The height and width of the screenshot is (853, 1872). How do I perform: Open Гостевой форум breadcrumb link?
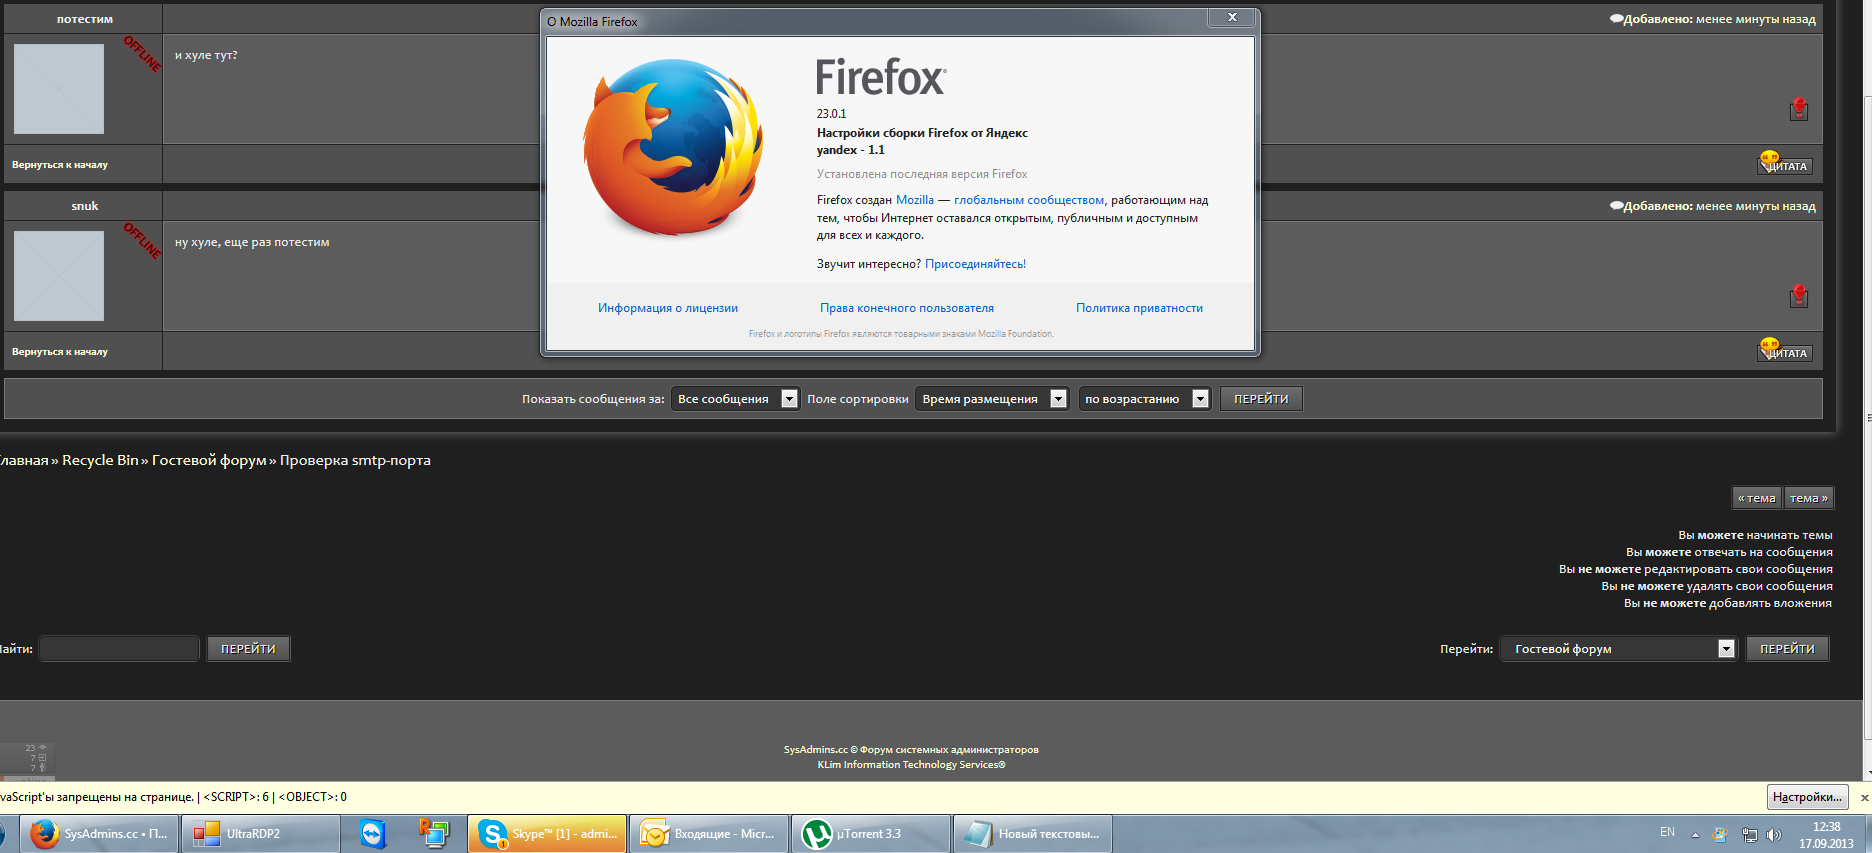click(209, 460)
